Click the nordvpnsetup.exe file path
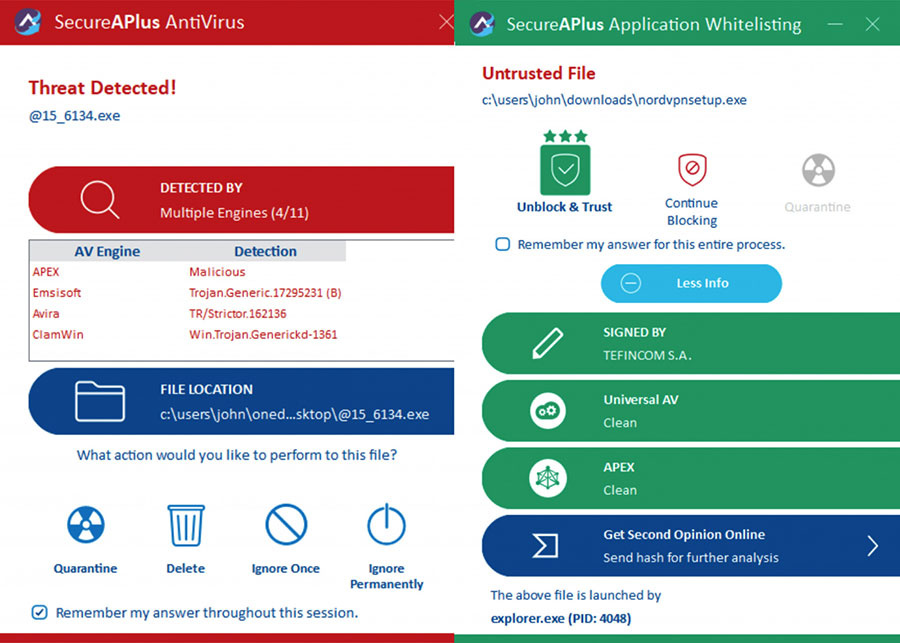The height and width of the screenshot is (643, 900). coord(614,100)
